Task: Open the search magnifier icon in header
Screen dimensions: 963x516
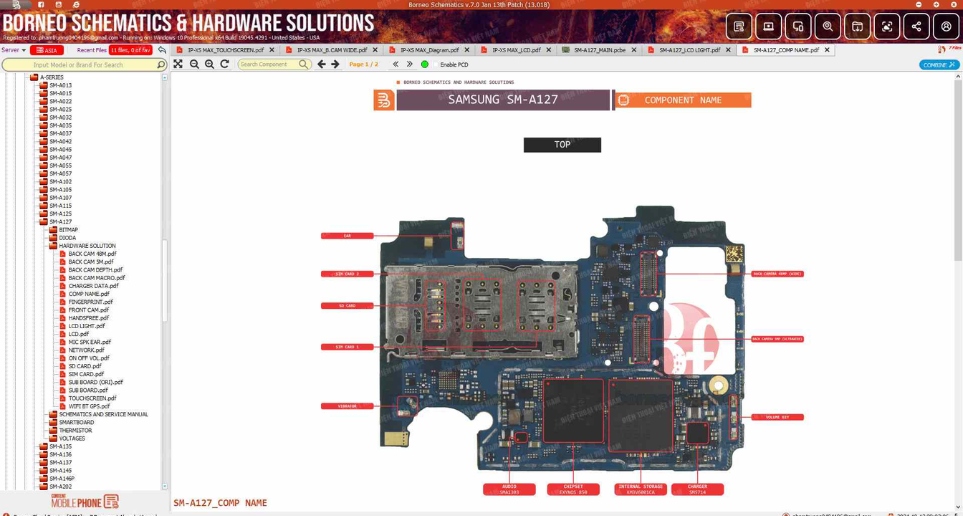Action: [828, 26]
